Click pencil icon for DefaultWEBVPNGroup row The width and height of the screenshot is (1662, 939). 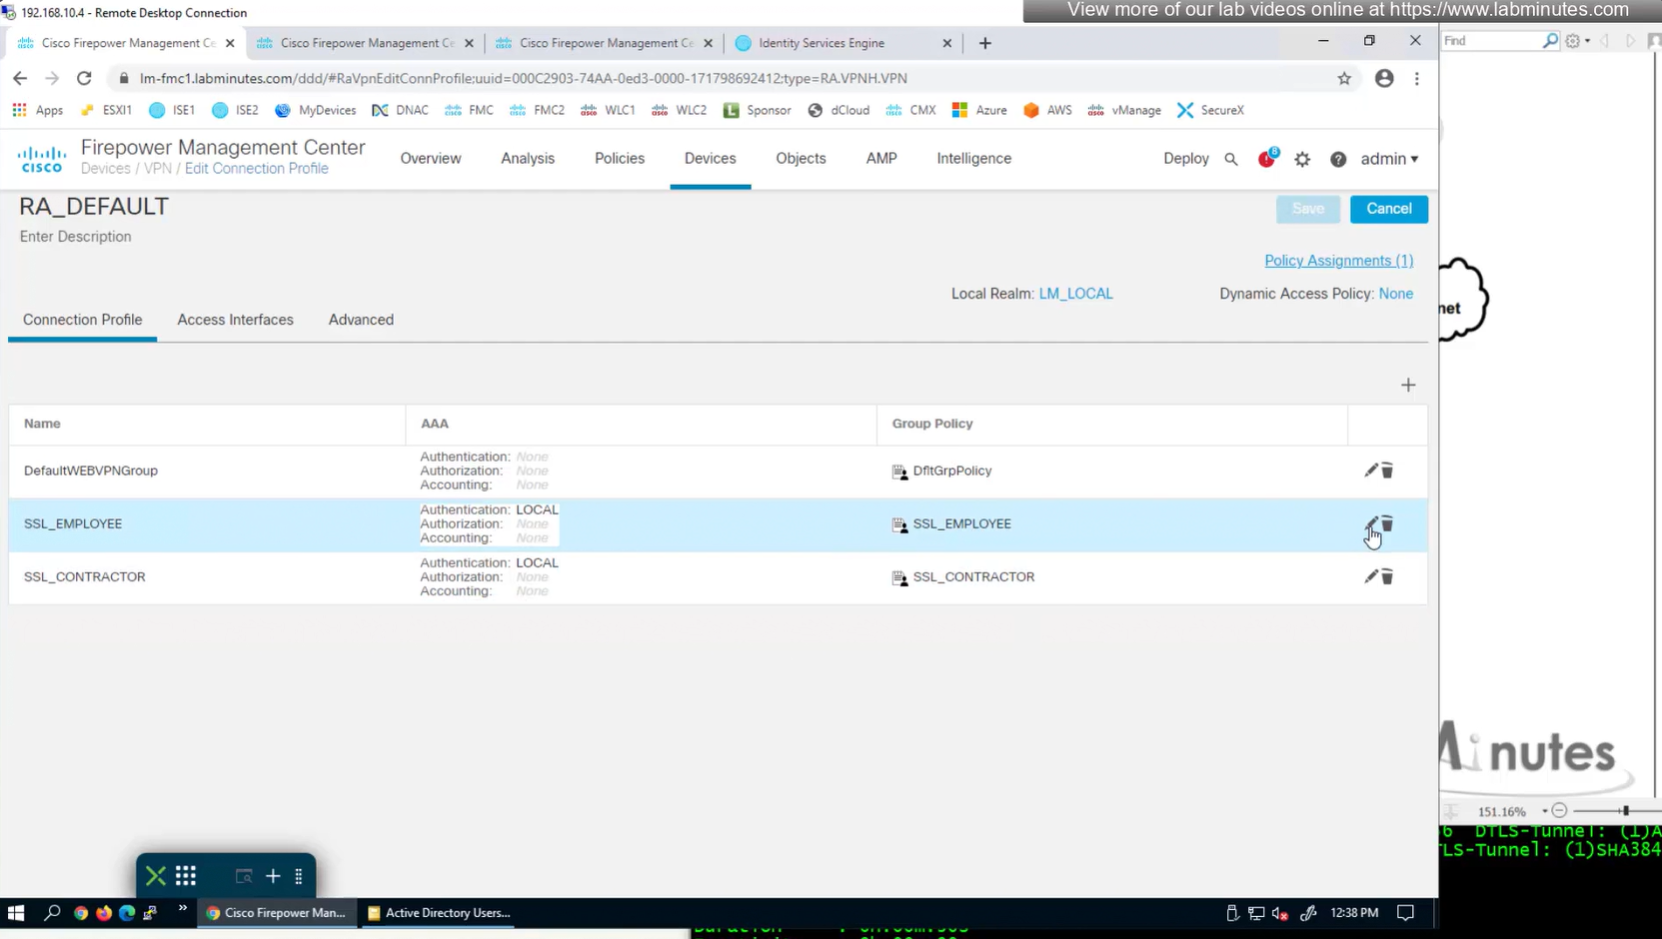pyautogui.click(x=1370, y=470)
